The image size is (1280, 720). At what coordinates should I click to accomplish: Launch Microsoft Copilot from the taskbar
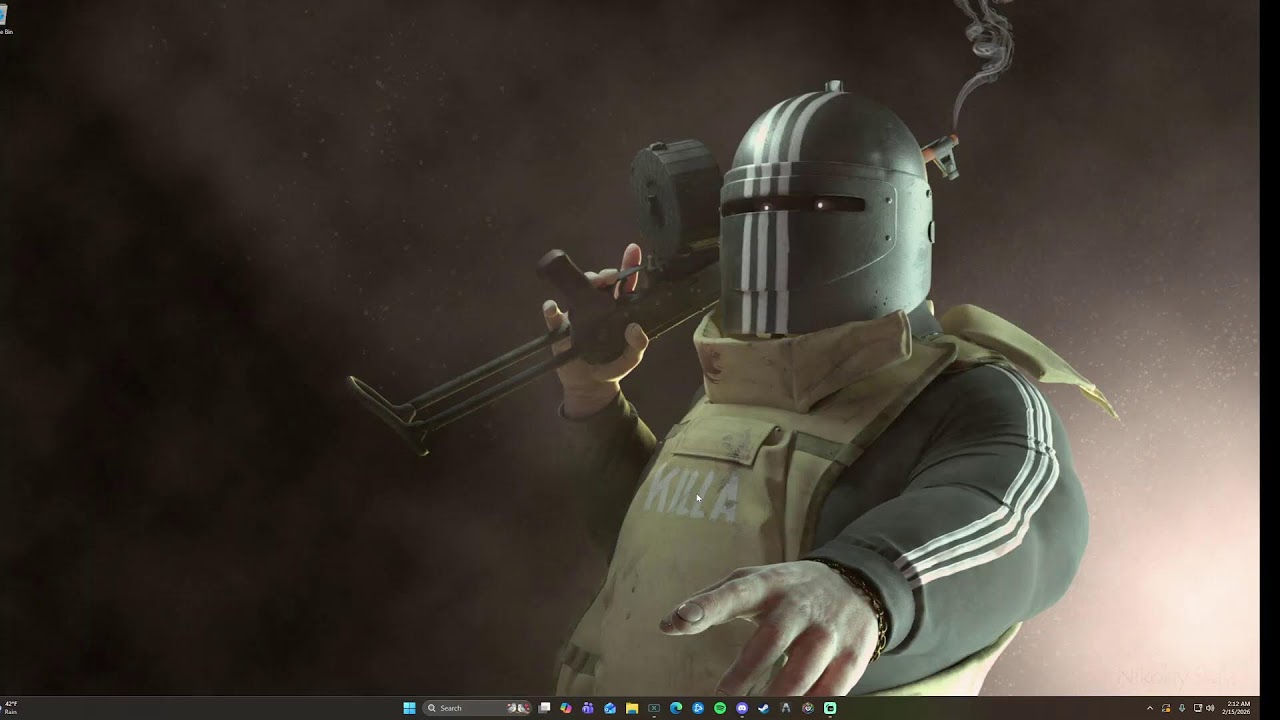[566, 708]
